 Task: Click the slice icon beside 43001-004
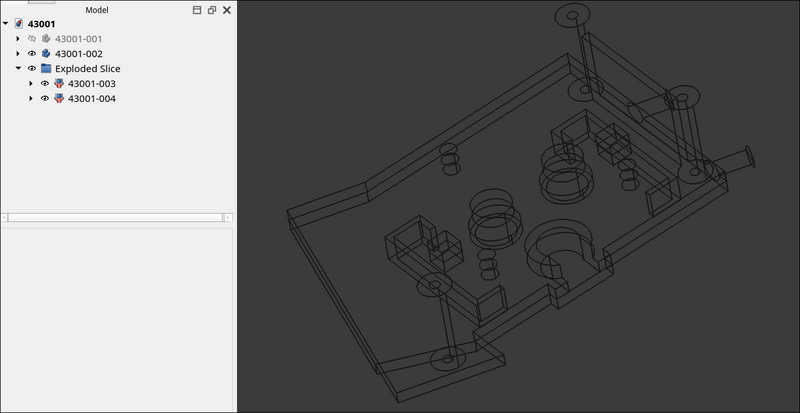coord(59,99)
